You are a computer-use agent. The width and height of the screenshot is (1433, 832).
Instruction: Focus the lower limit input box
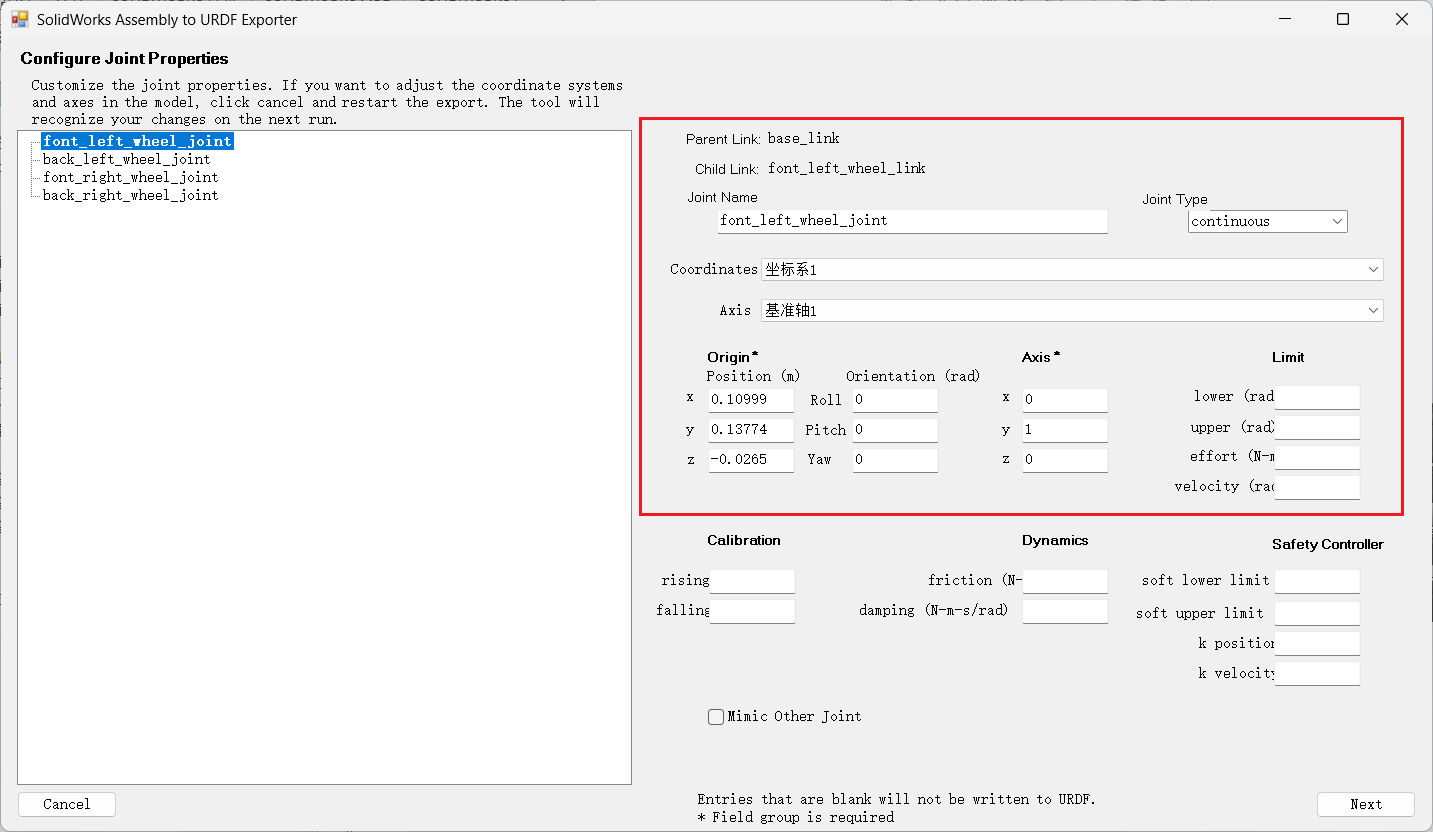coord(1316,397)
